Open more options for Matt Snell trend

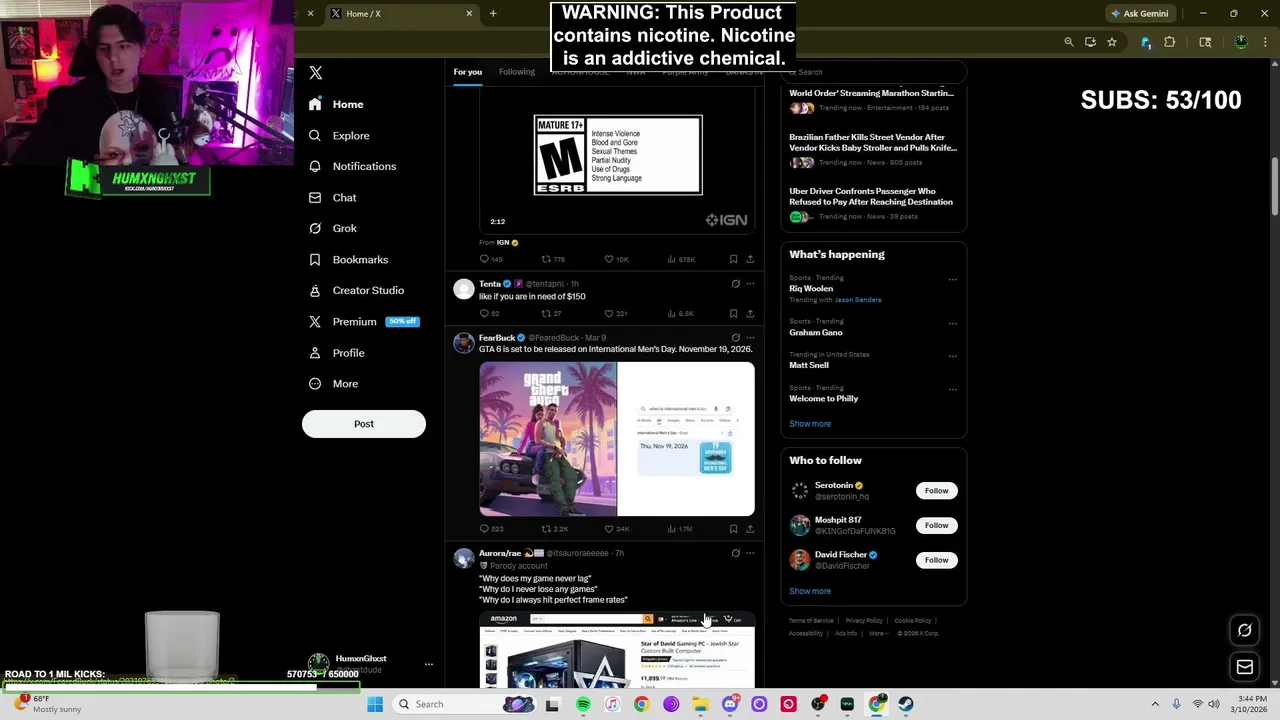[952, 356]
